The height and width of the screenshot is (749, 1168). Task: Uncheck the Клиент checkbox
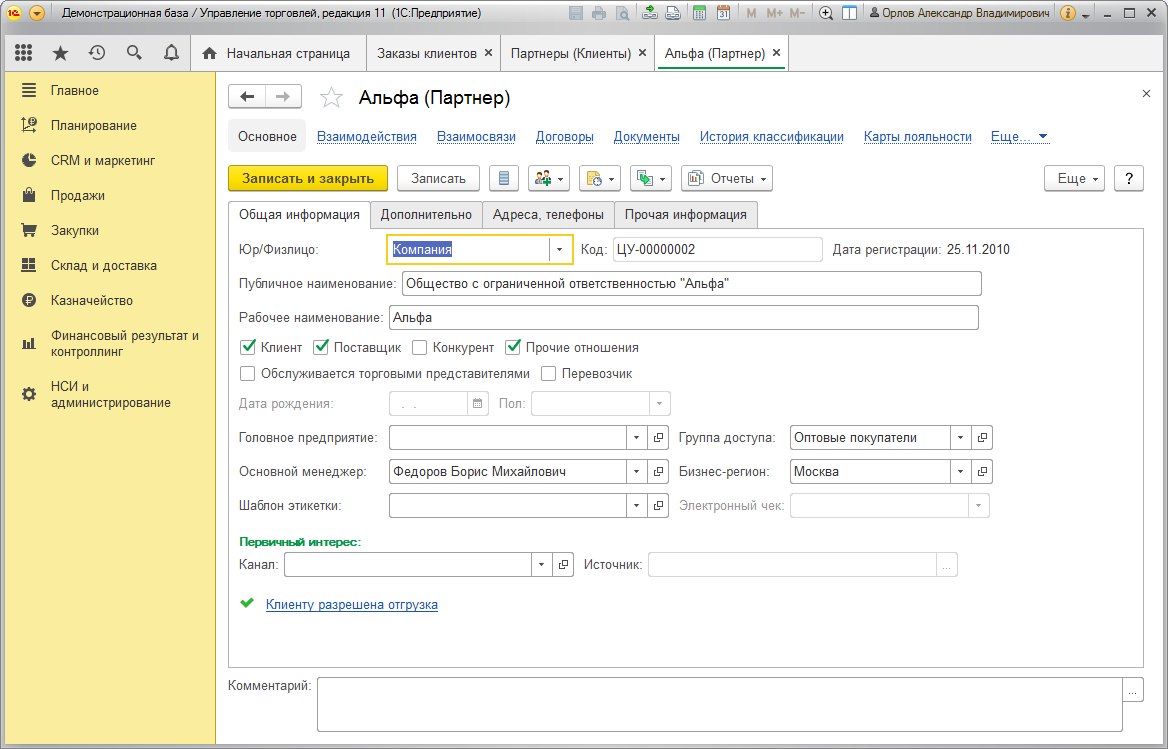248,348
